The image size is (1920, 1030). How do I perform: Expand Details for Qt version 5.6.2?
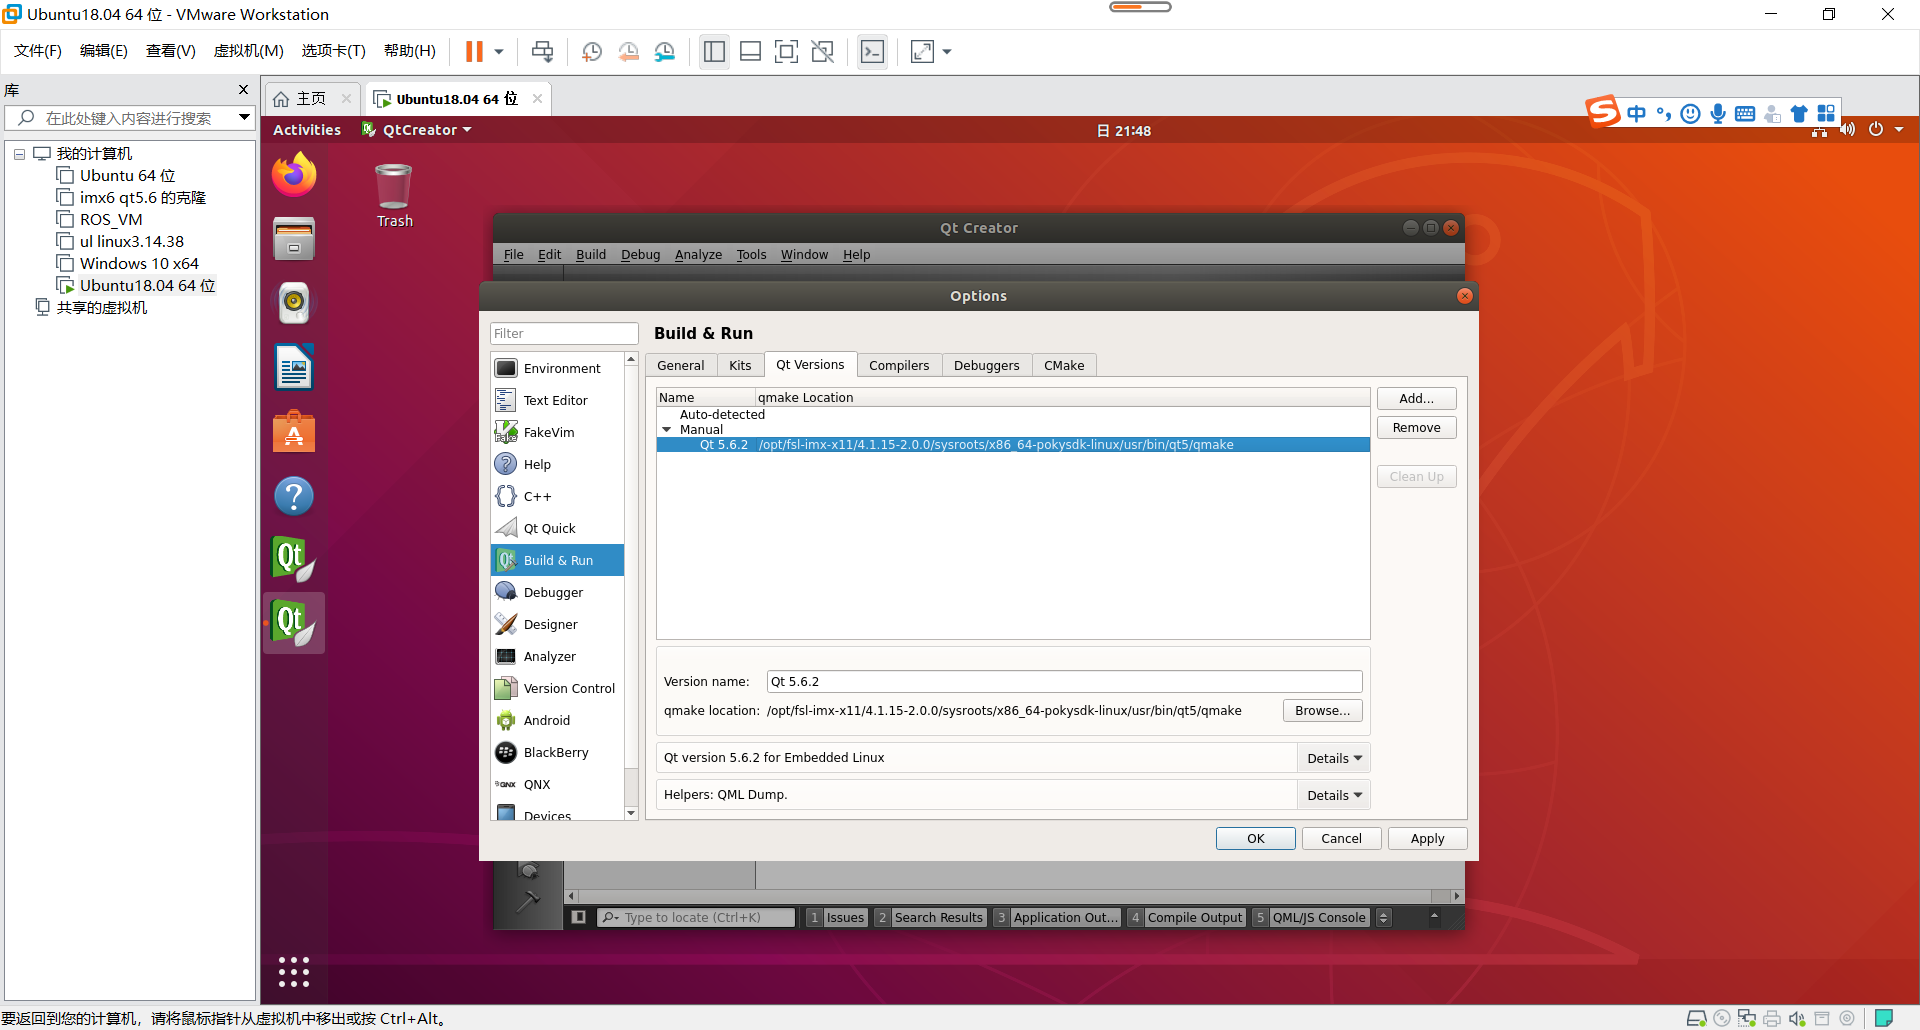[1333, 758]
